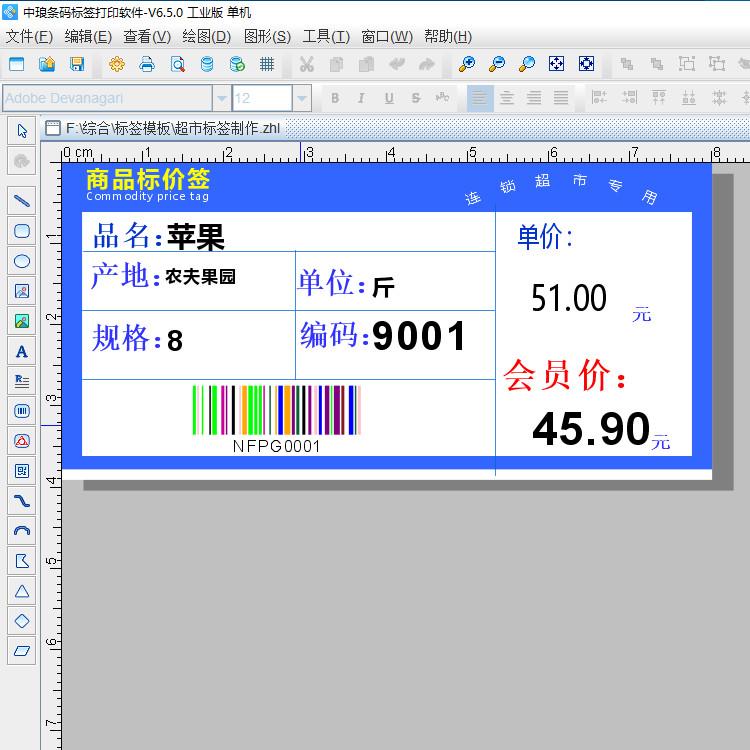Select the 斤 unit text
This screenshot has width=750, height=750.
(x=383, y=287)
